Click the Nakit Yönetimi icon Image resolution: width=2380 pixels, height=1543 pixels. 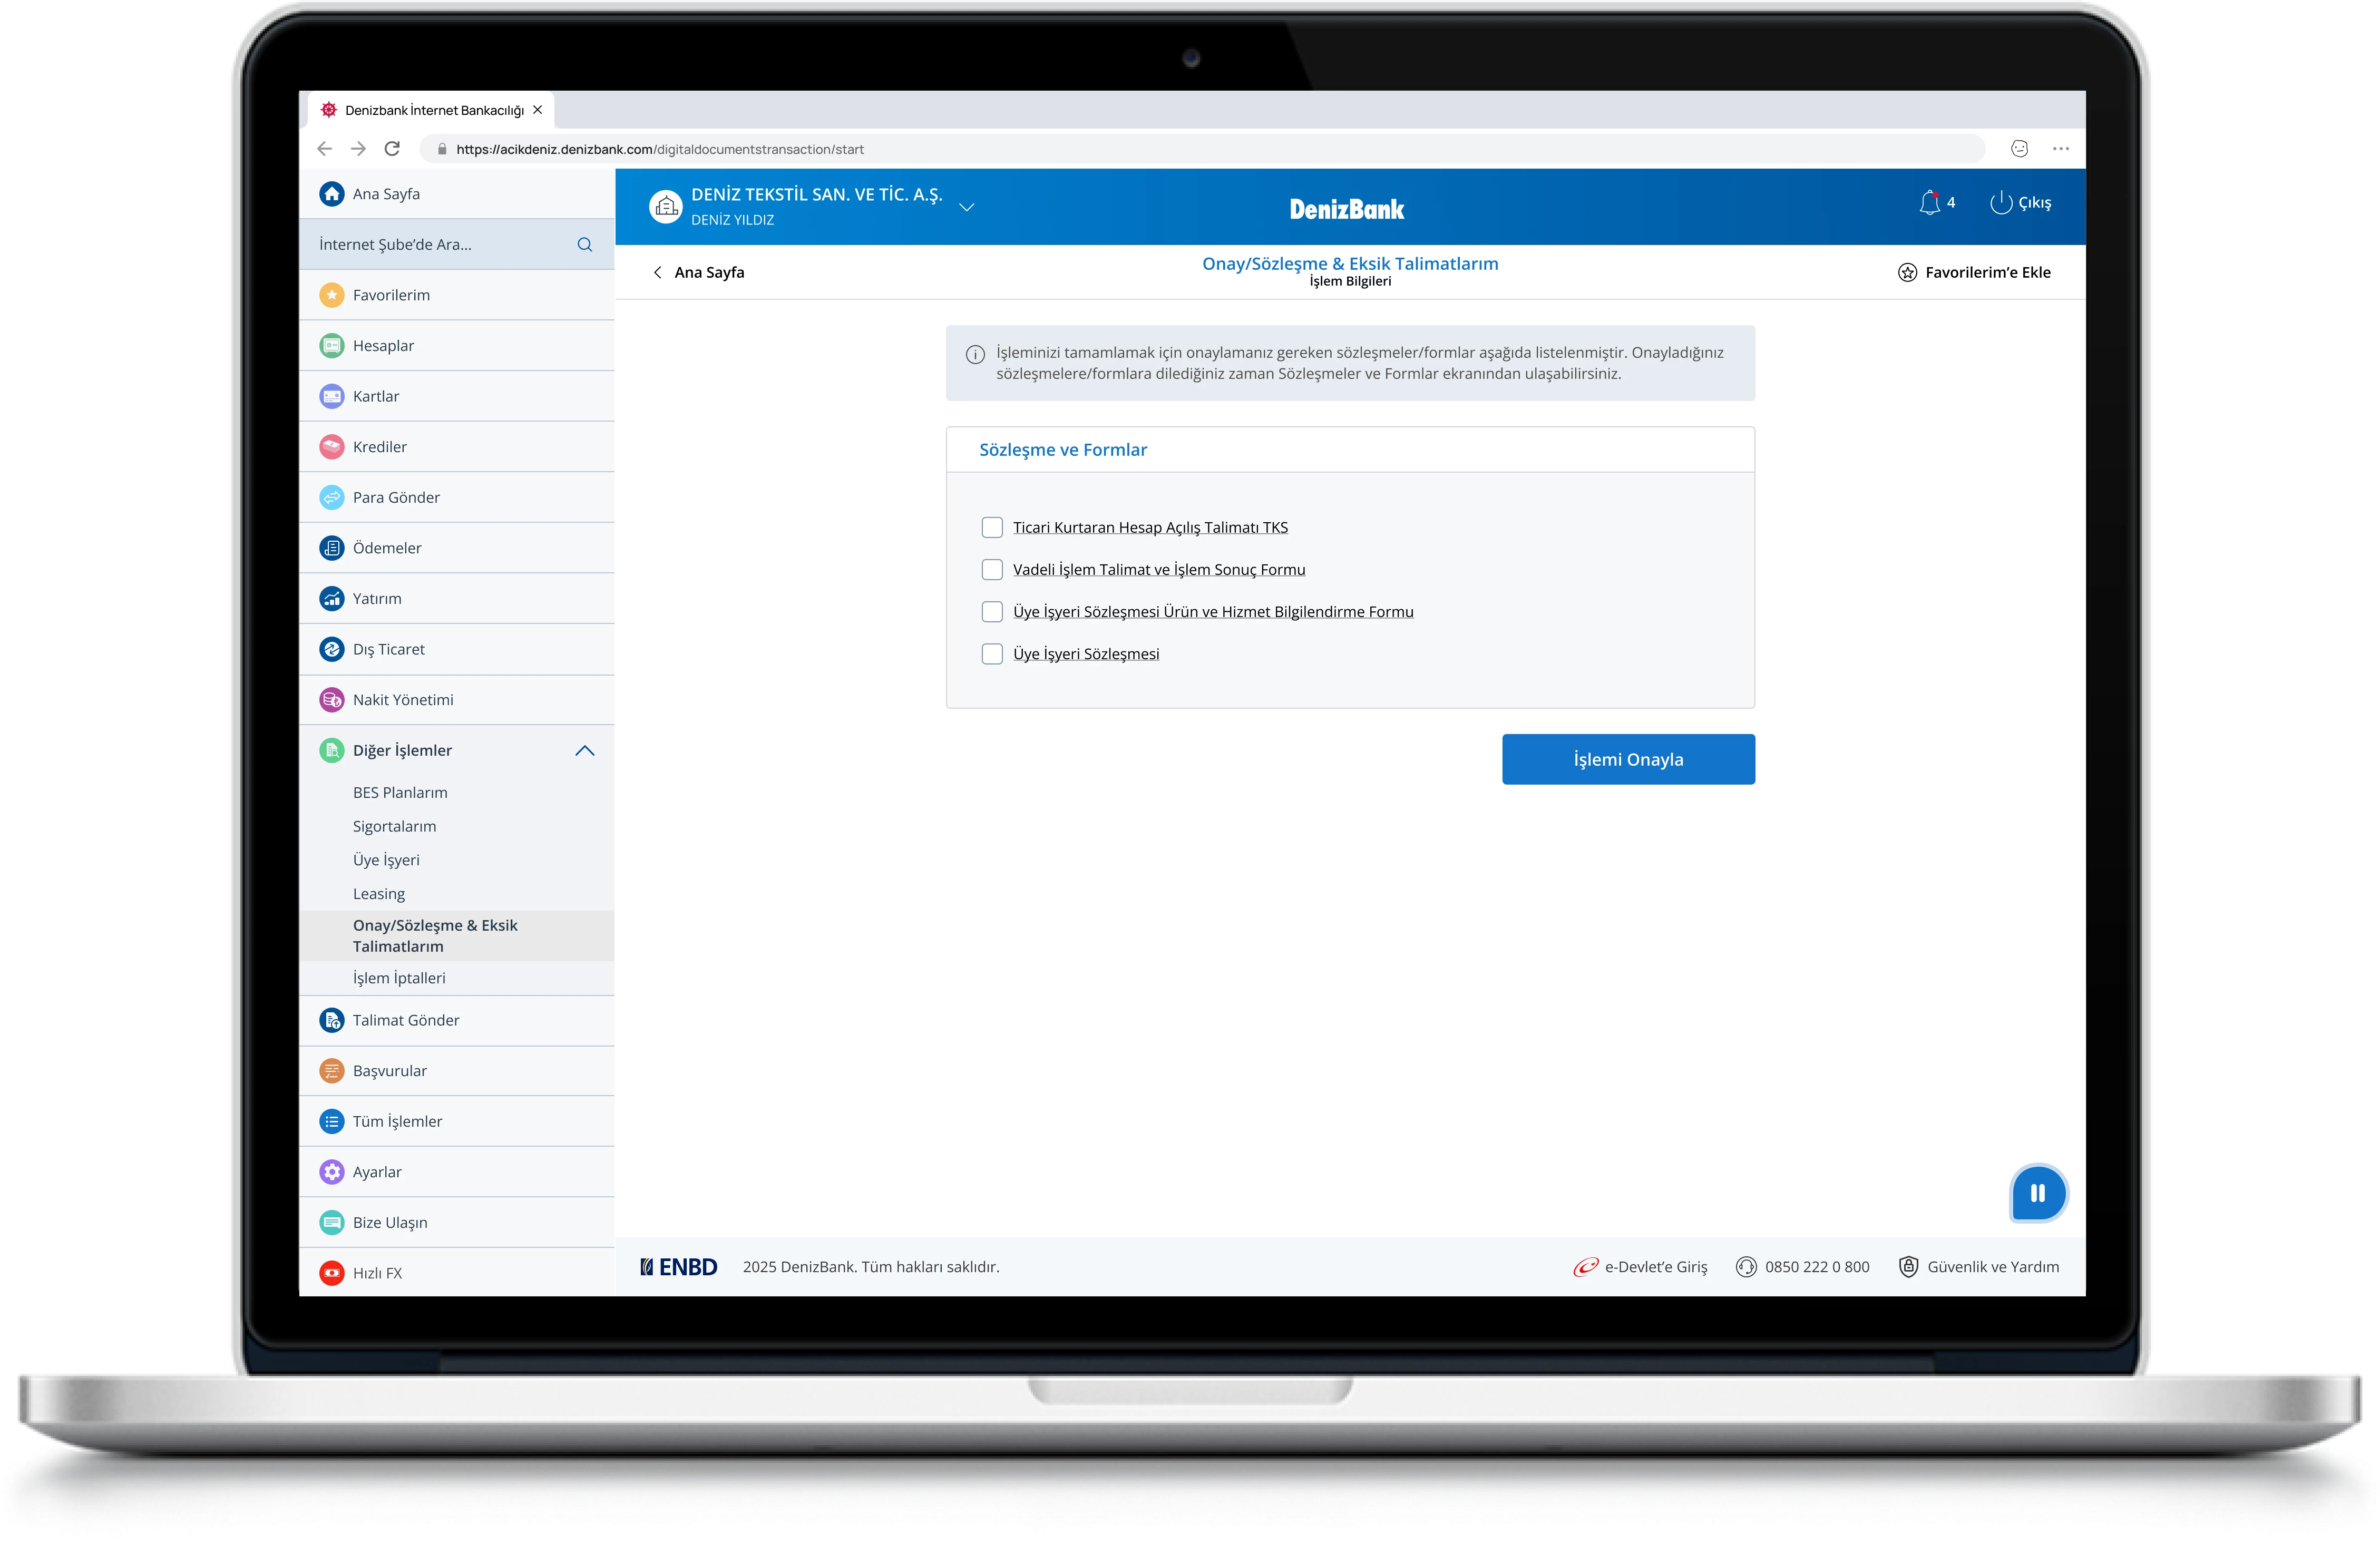coord(332,700)
